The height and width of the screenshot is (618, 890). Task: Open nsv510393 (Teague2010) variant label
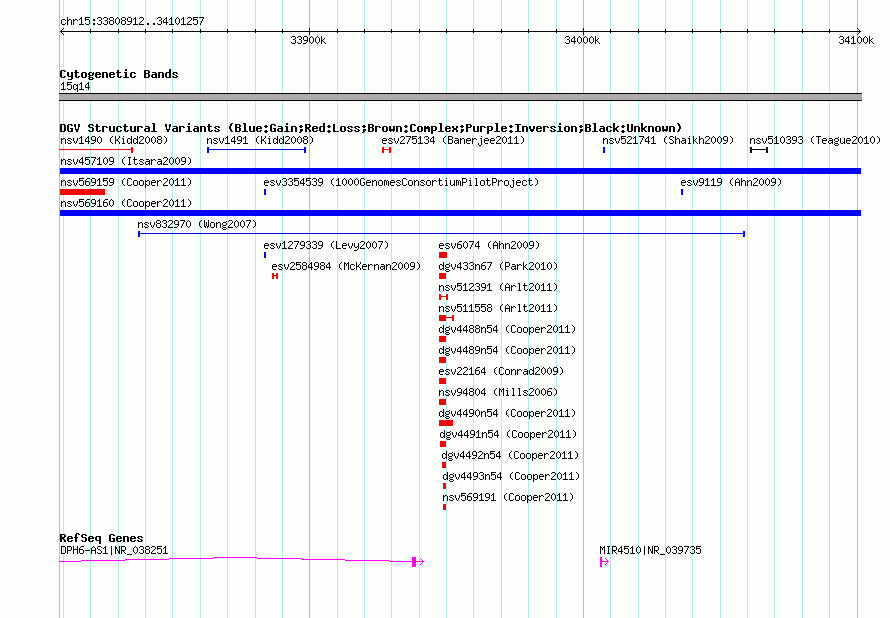click(815, 140)
